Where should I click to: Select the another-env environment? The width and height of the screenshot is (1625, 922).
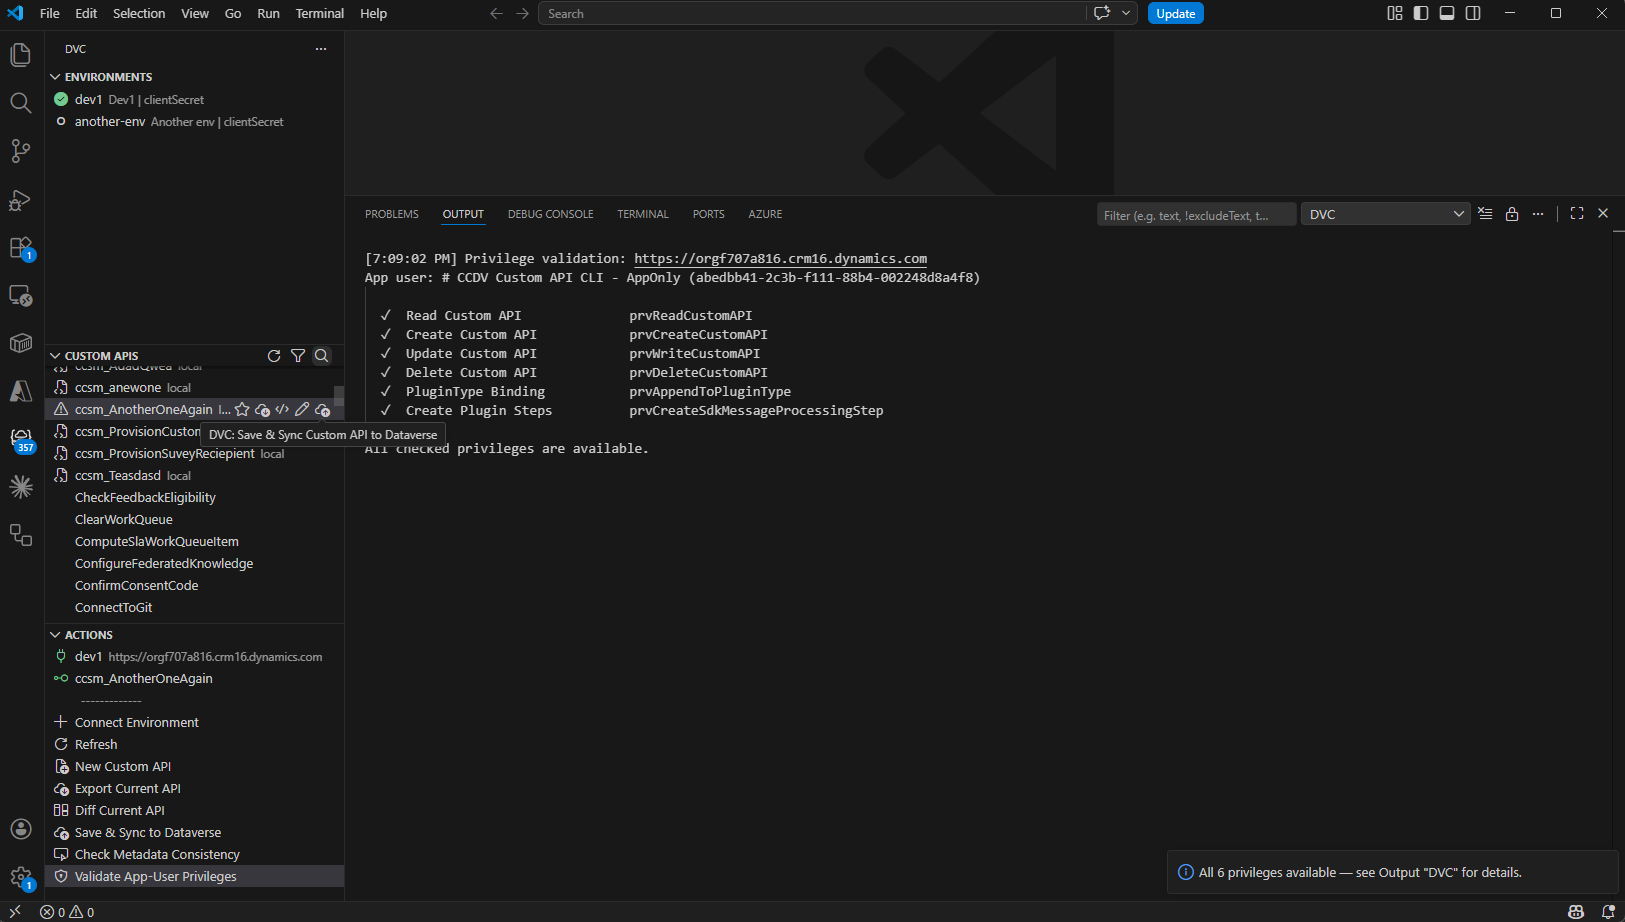click(195, 122)
